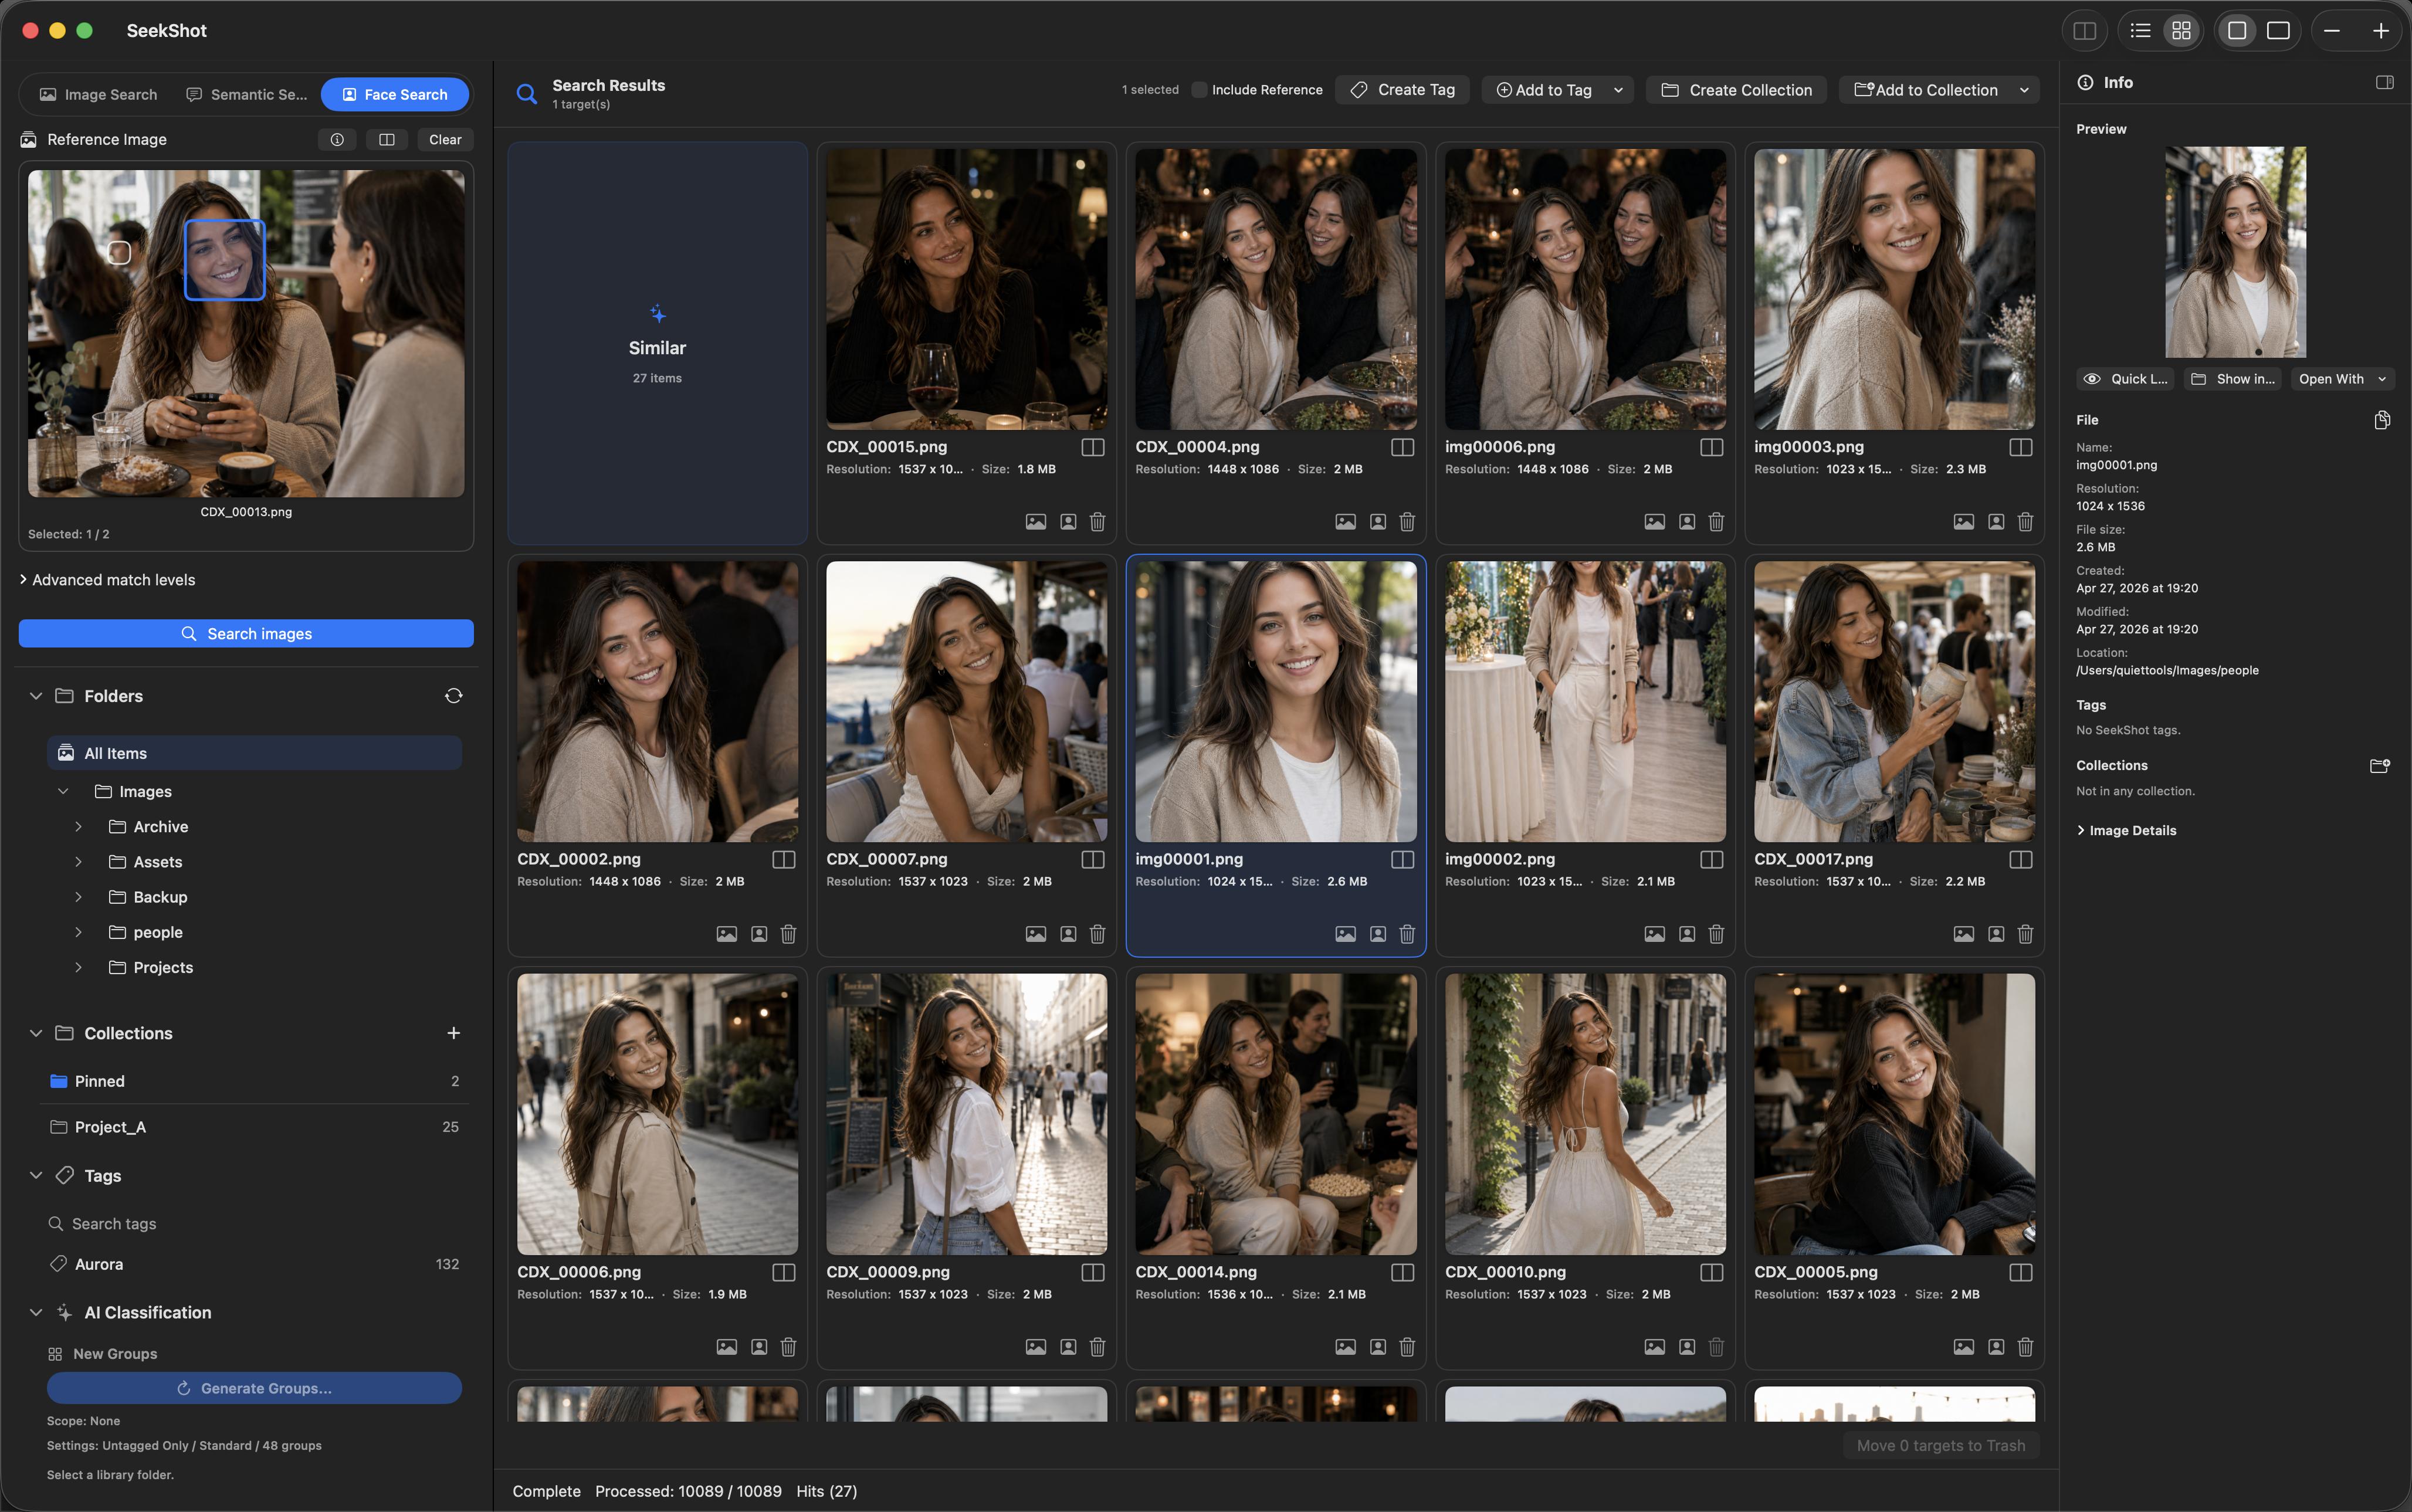Select the highlighted face box in reference

click(225, 260)
